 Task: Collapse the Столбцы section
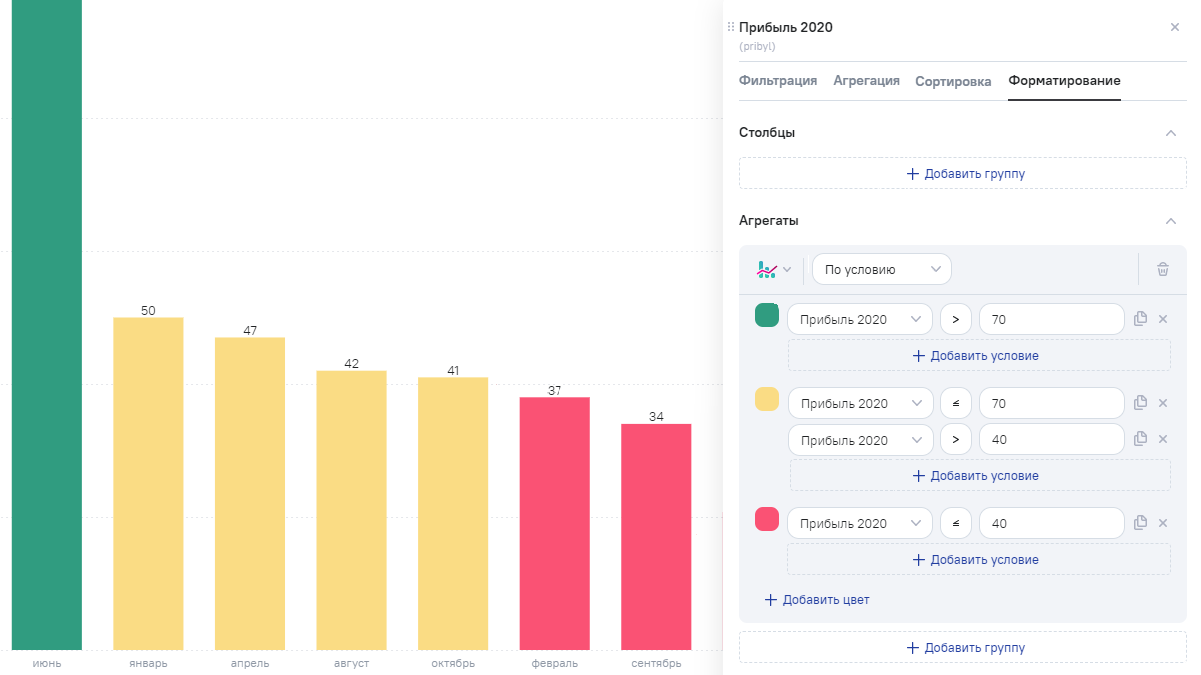tap(1171, 133)
